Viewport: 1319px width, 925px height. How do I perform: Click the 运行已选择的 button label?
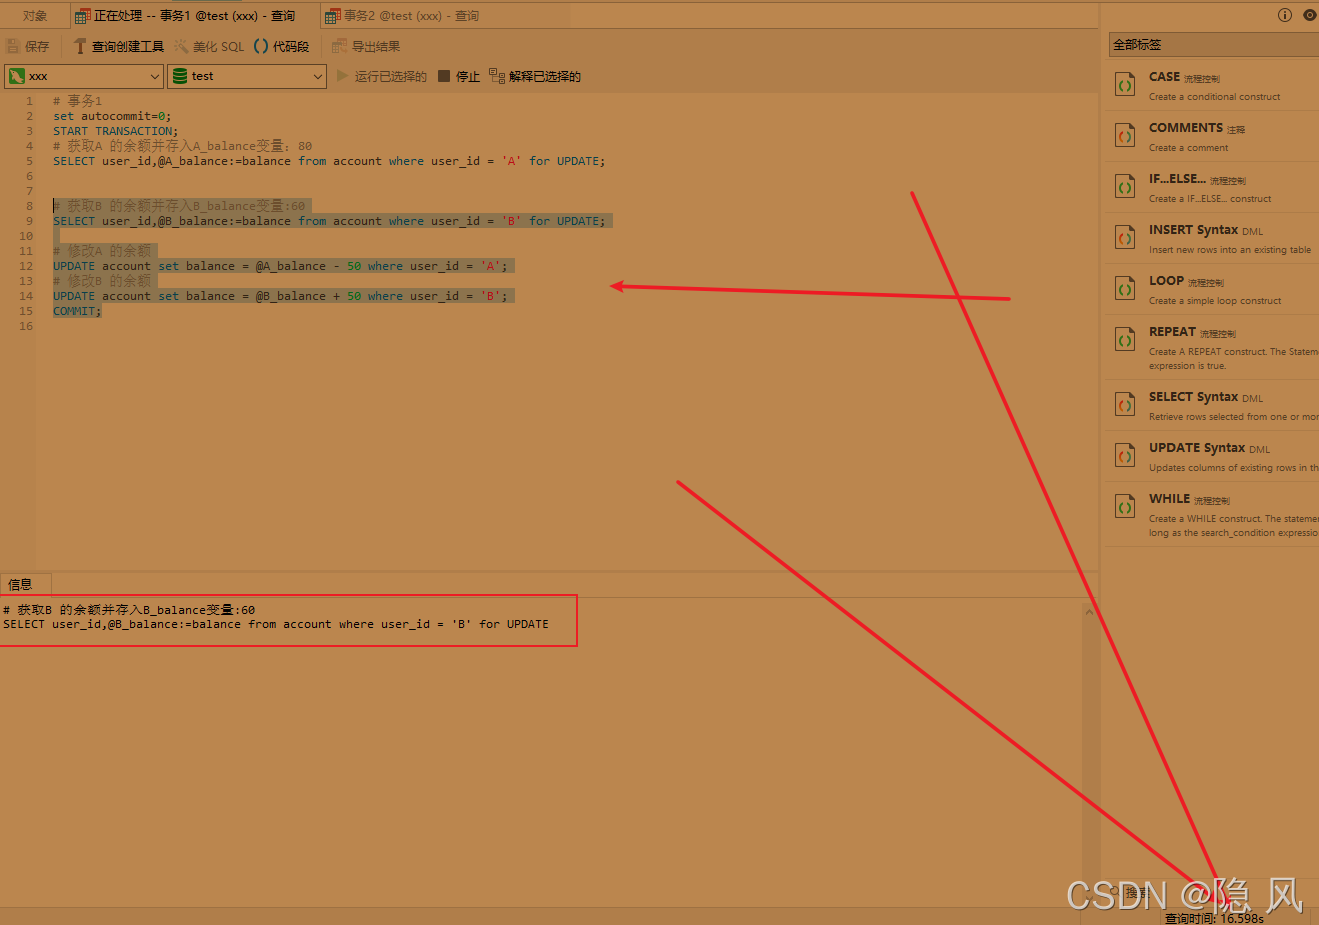391,76
